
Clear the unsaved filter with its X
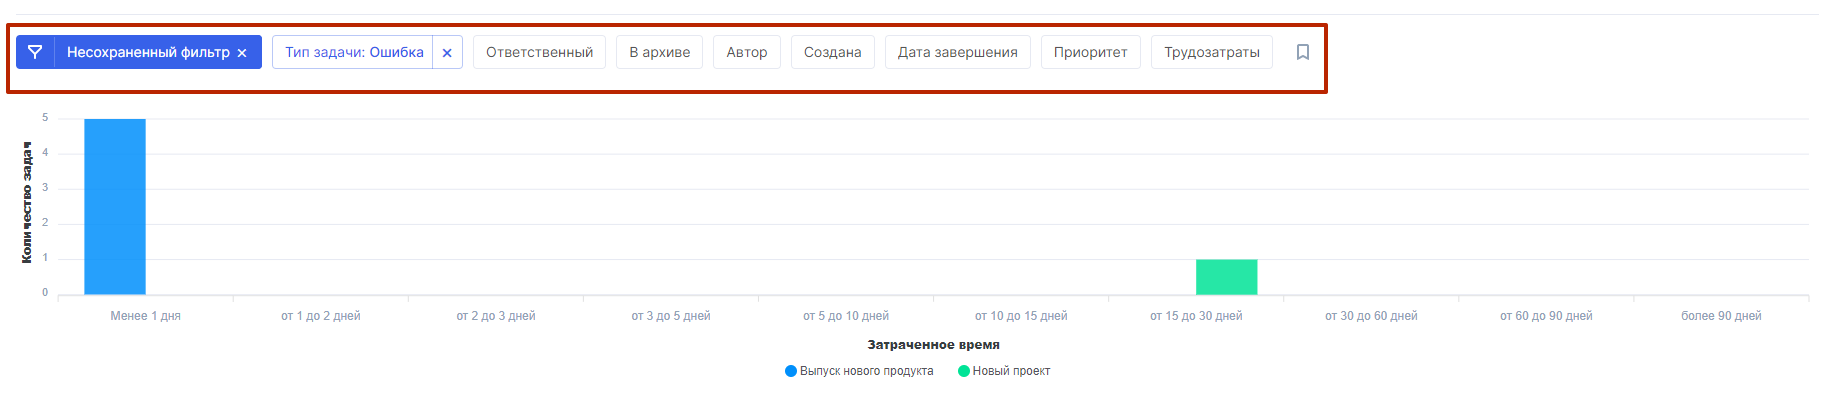[x=242, y=53]
